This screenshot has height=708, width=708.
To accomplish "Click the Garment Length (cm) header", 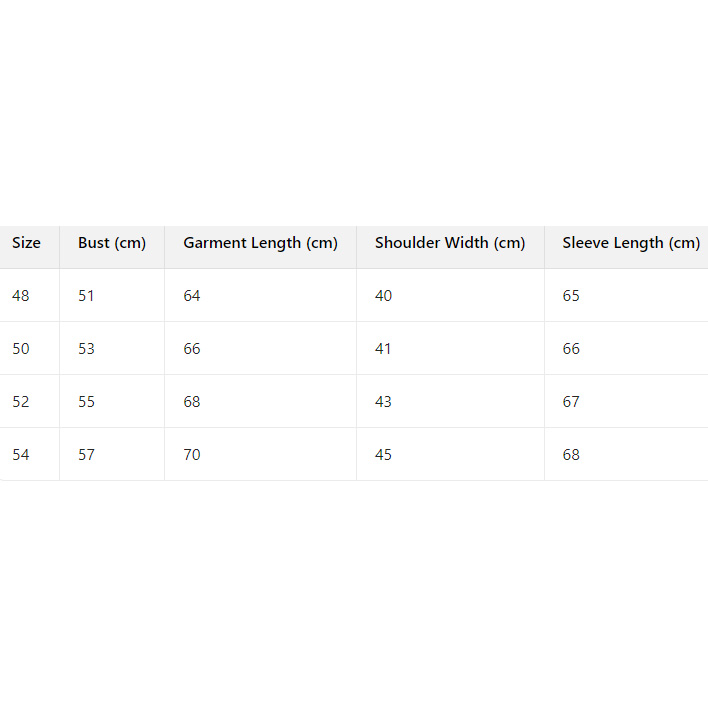I will pos(260,243).
